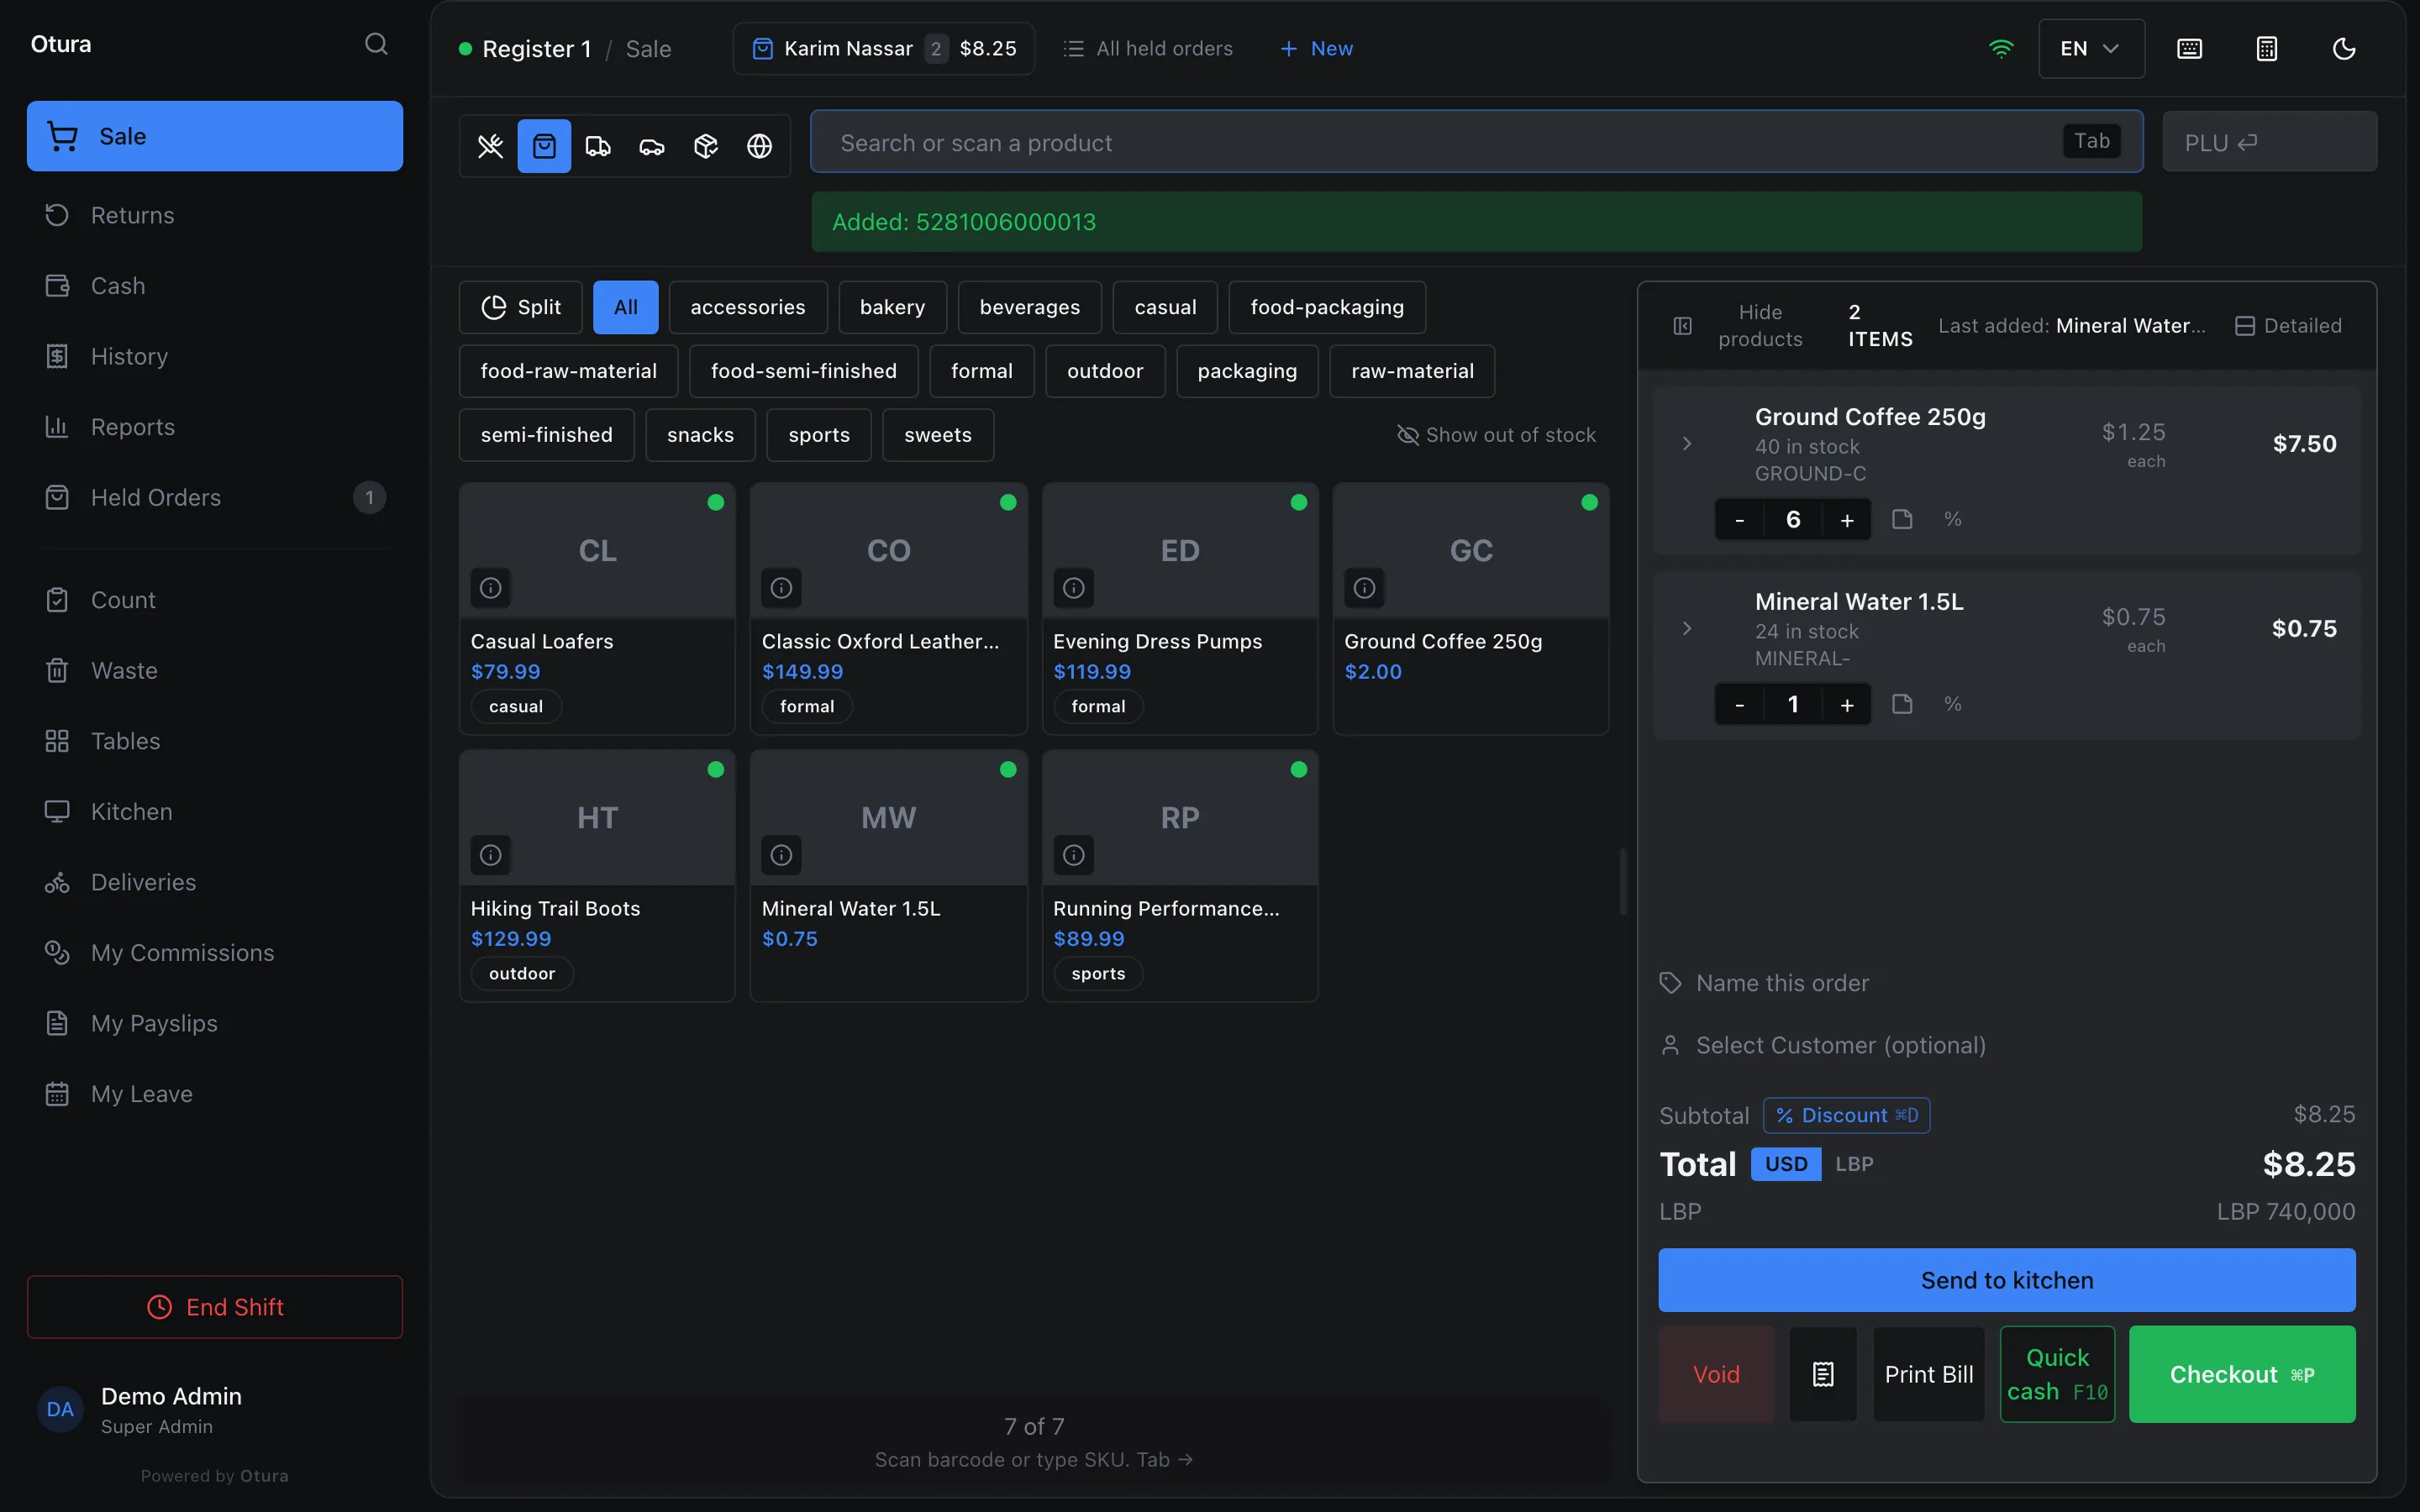Show info for Running Performance product card
This screenshot has width=2420, height=1512.
point(1073,855)
